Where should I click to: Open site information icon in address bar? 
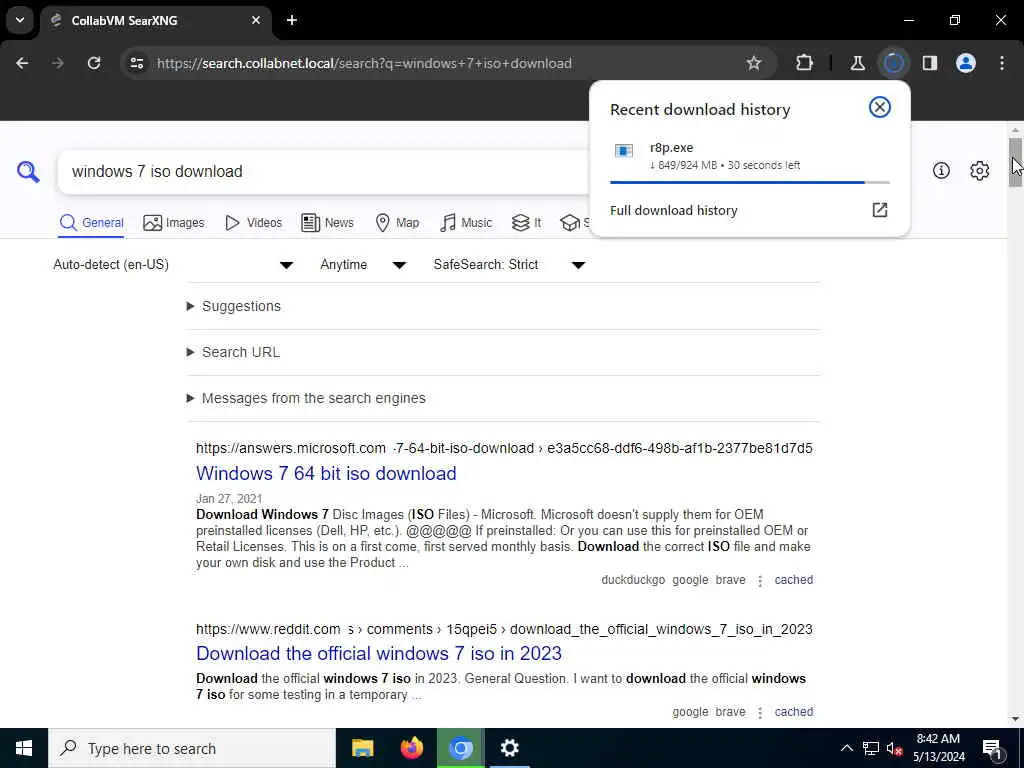point(136,63)
